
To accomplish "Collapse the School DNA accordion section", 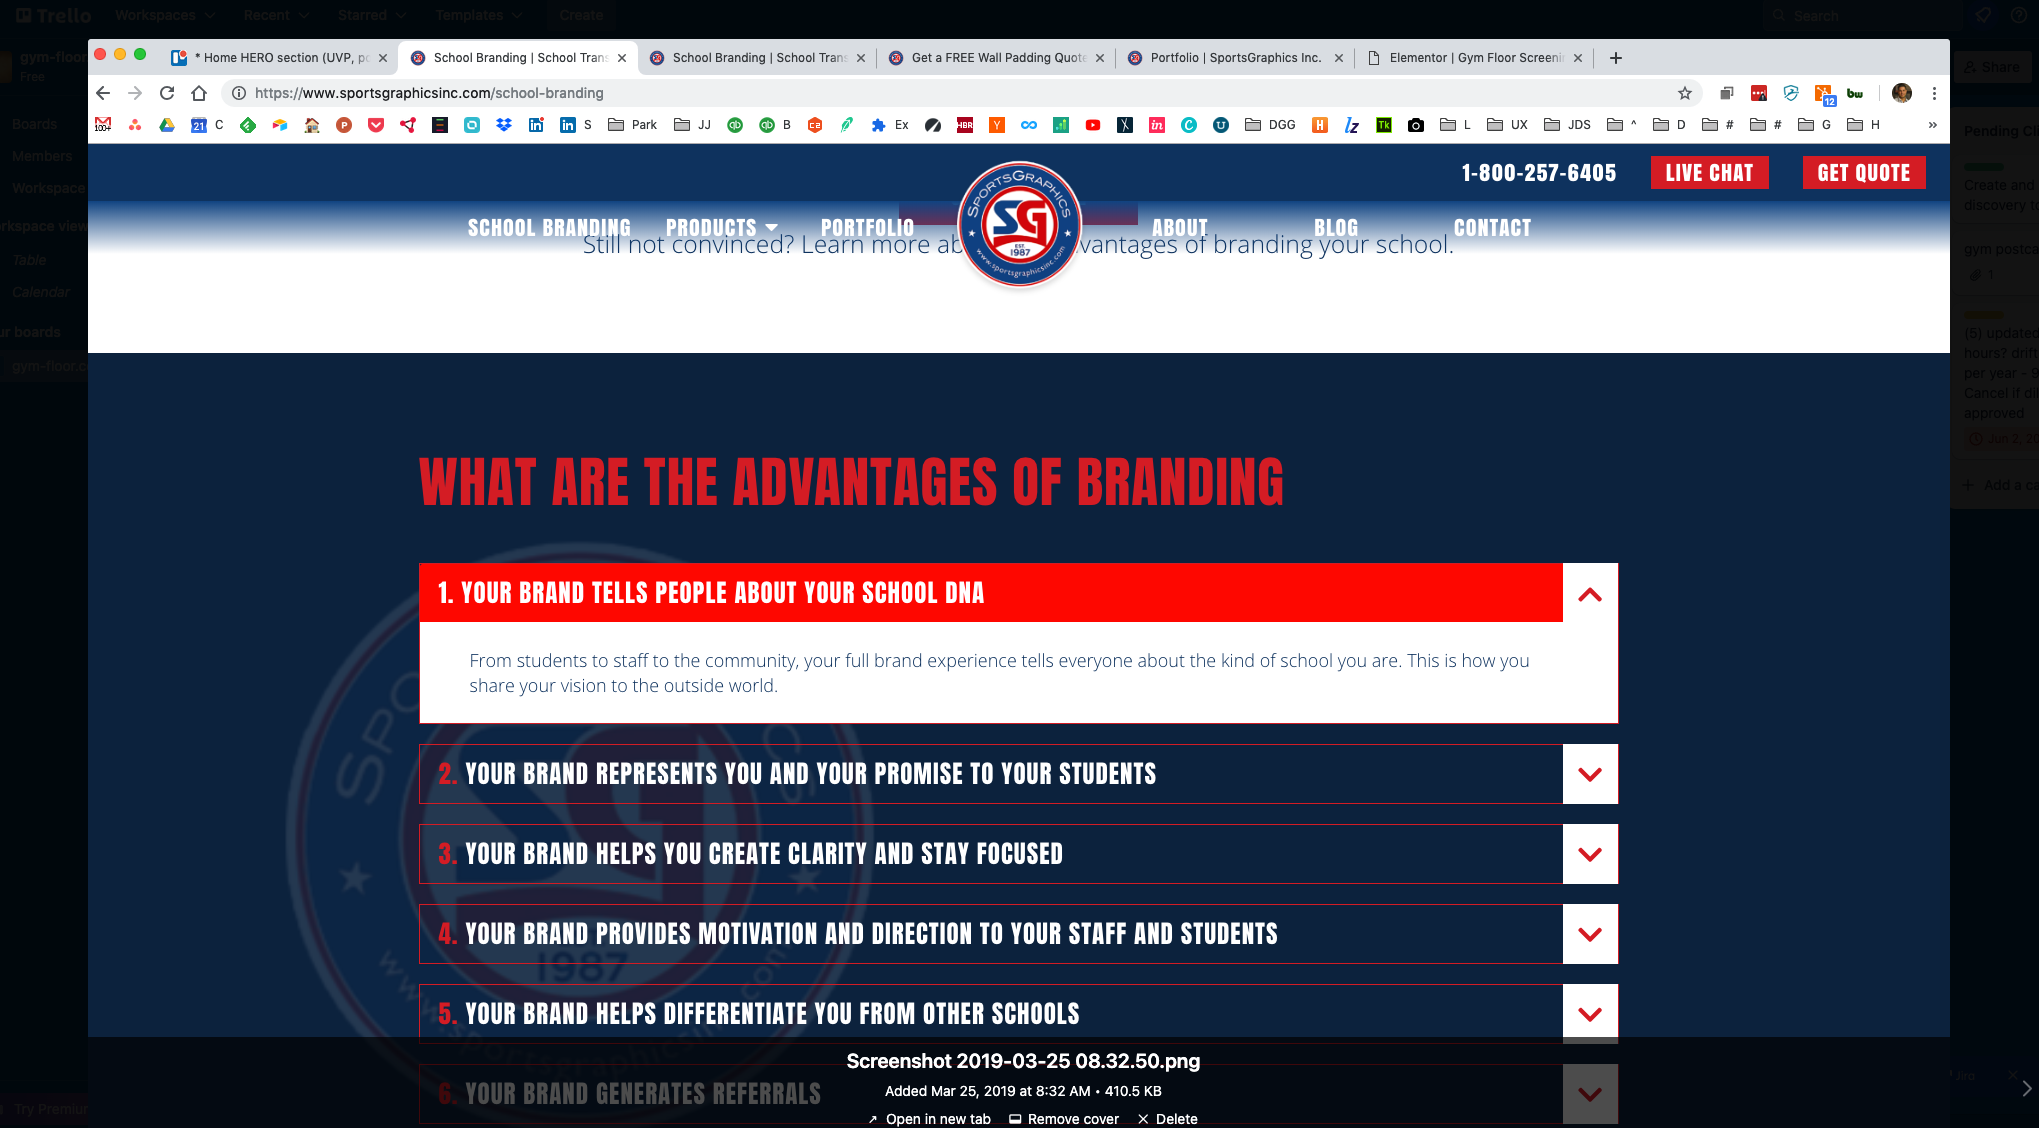I will (1590, 593).
